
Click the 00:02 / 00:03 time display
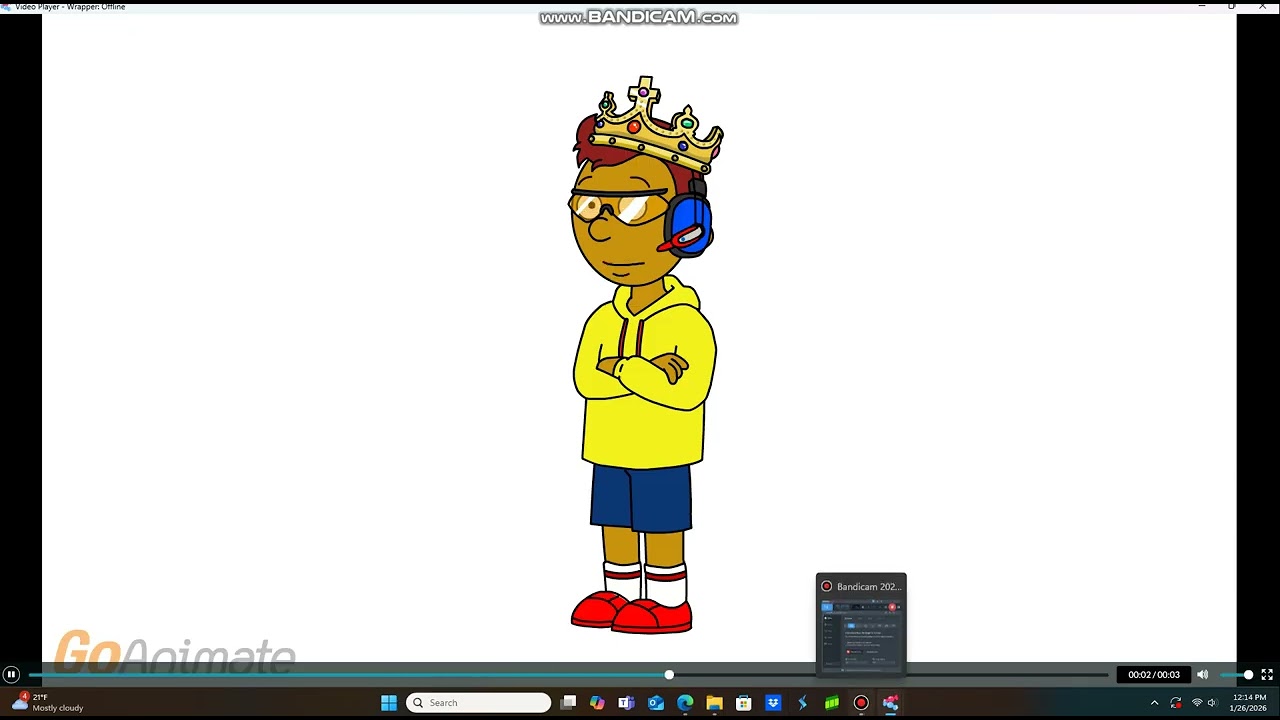[x=1154, y=675]
